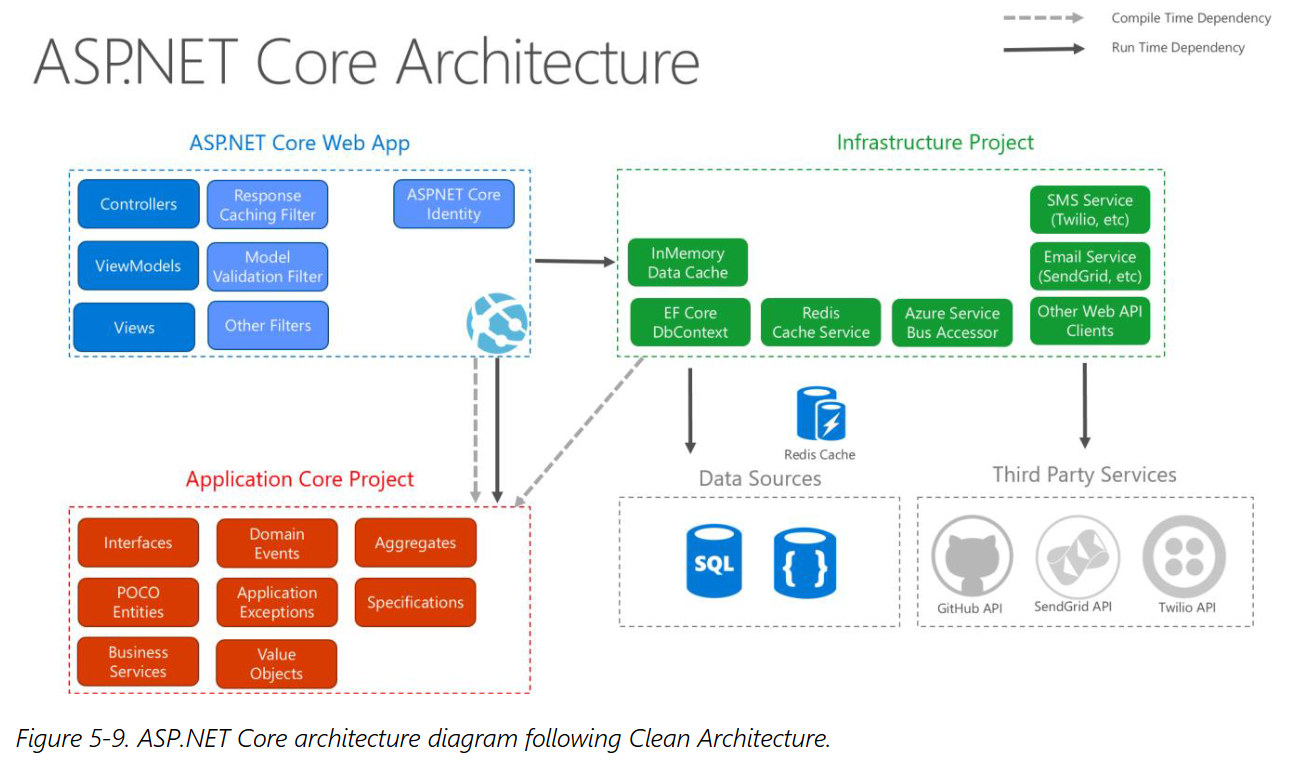This screenshot has height=763, width=1316.
Task: Click the Azure Service Bus Accessor box
Action: point(952,322)
